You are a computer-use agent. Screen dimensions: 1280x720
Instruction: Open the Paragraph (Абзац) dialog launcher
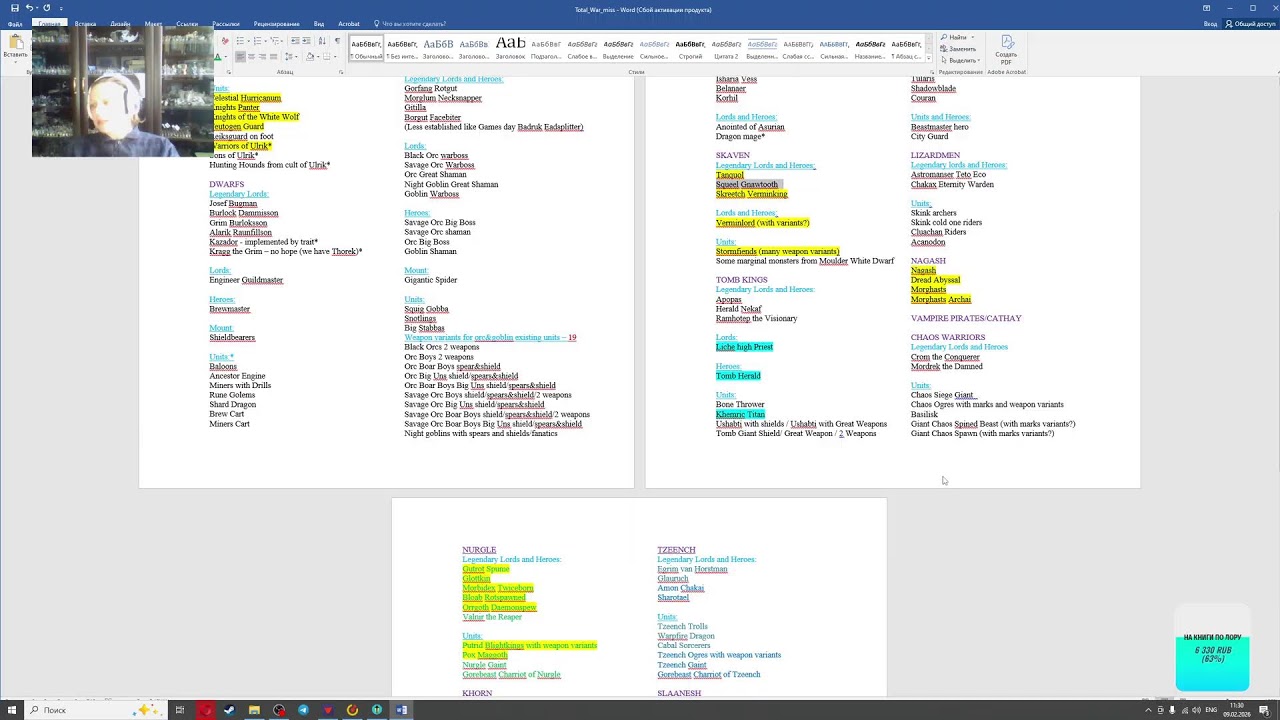tap(341, 72)
